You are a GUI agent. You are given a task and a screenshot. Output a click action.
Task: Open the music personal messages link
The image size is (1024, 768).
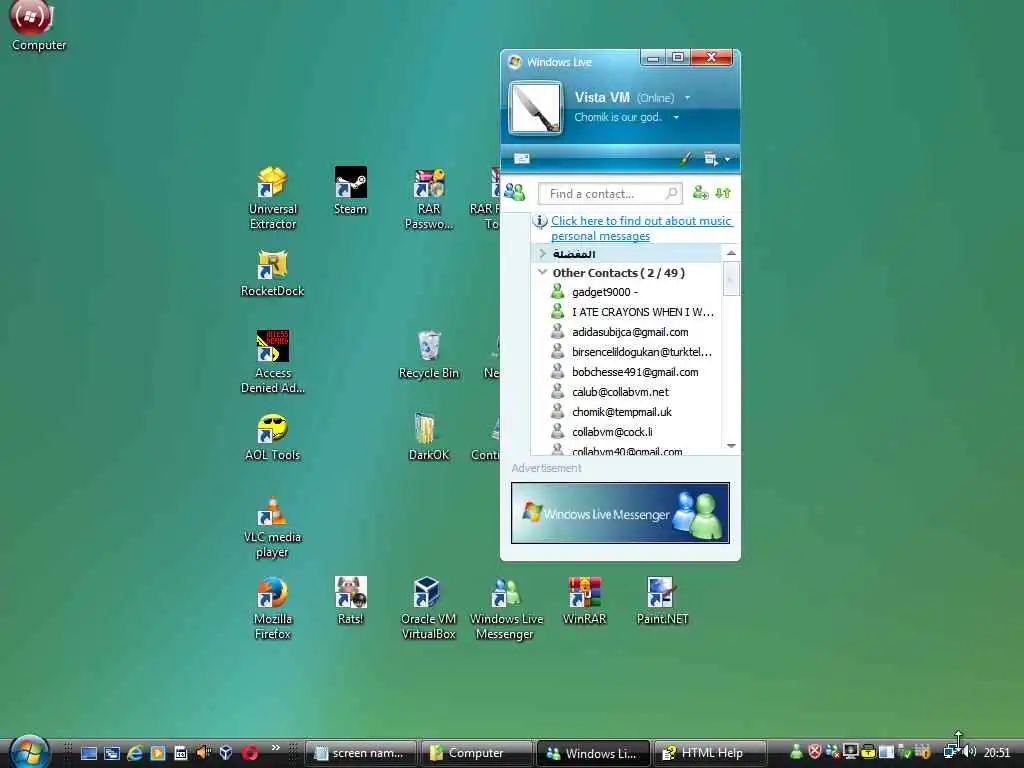click(x=641, y=229)
